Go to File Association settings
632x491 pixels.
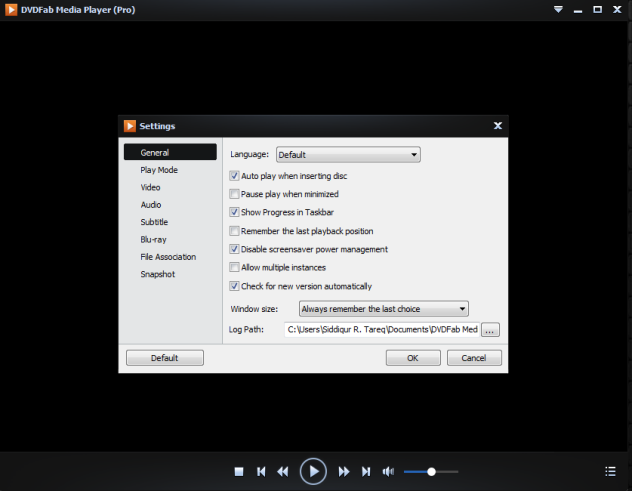click(170, 257)
